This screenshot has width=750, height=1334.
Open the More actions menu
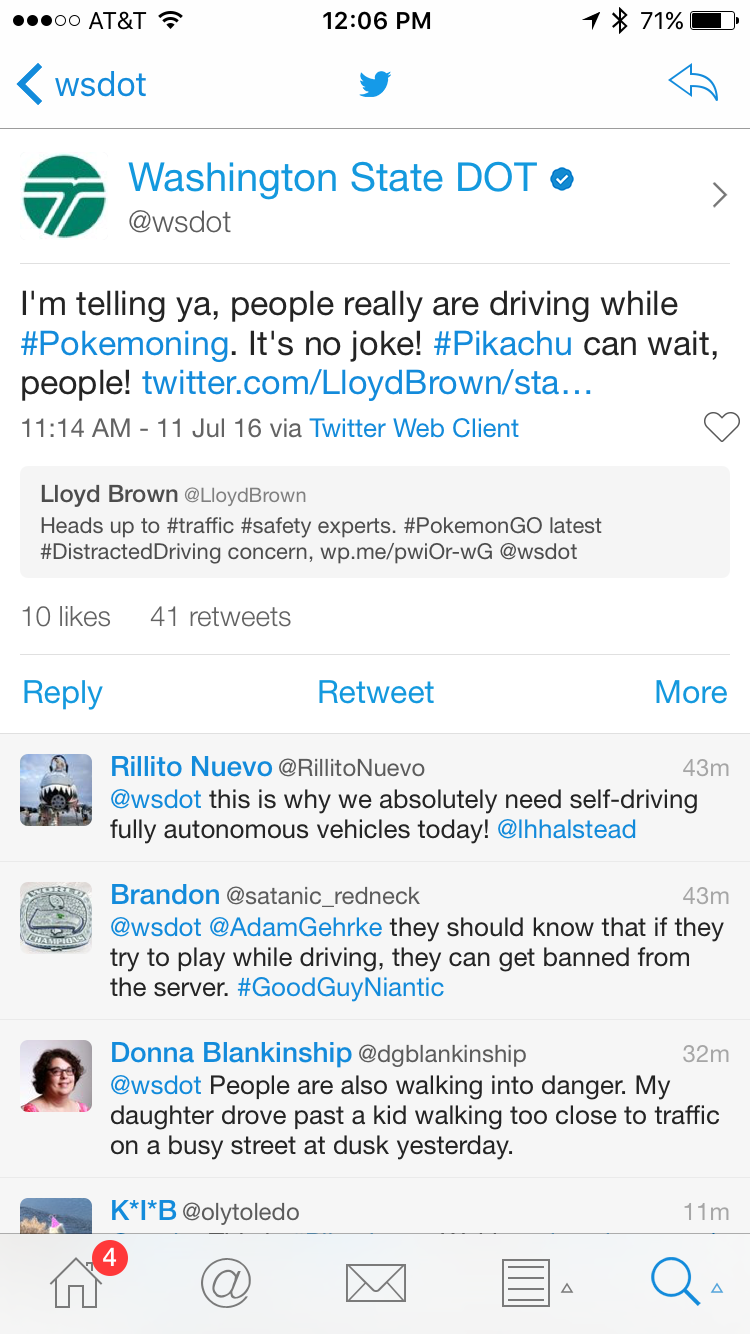pos(690,692)
